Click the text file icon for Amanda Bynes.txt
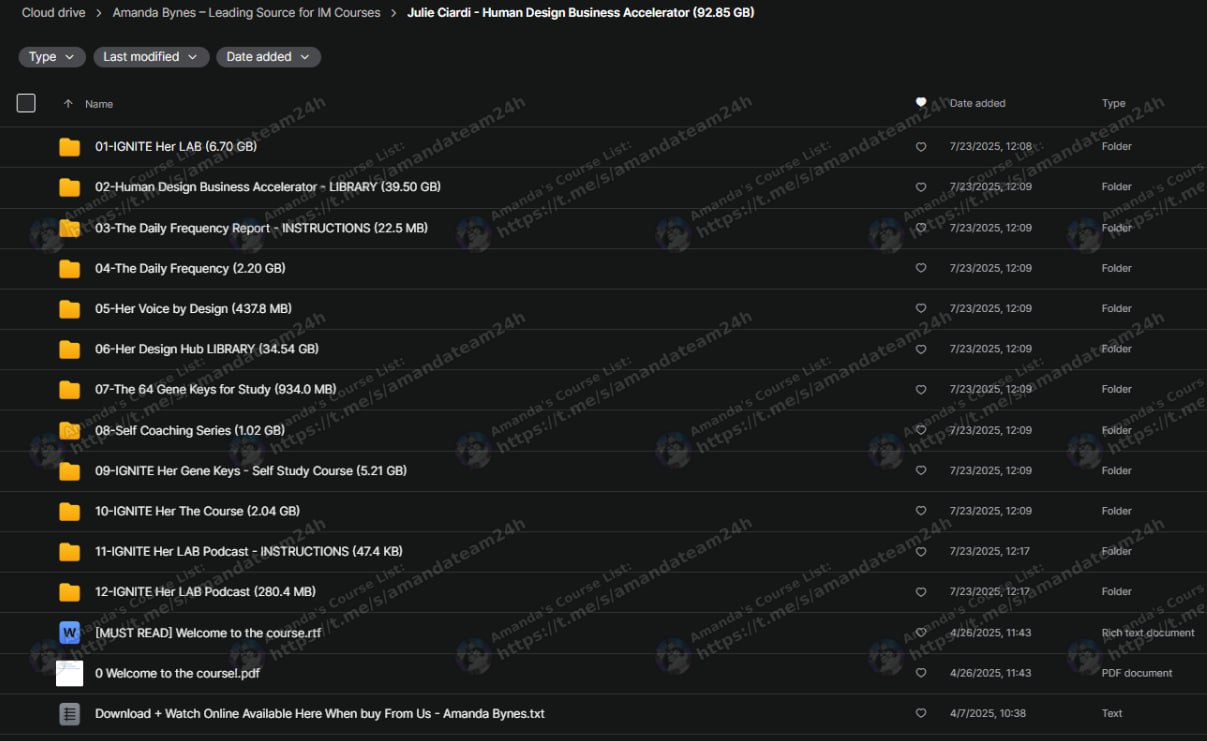 coord(69,714)
